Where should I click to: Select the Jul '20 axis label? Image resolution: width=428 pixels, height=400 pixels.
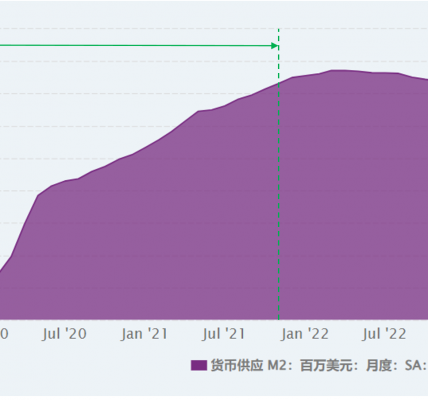64,334
